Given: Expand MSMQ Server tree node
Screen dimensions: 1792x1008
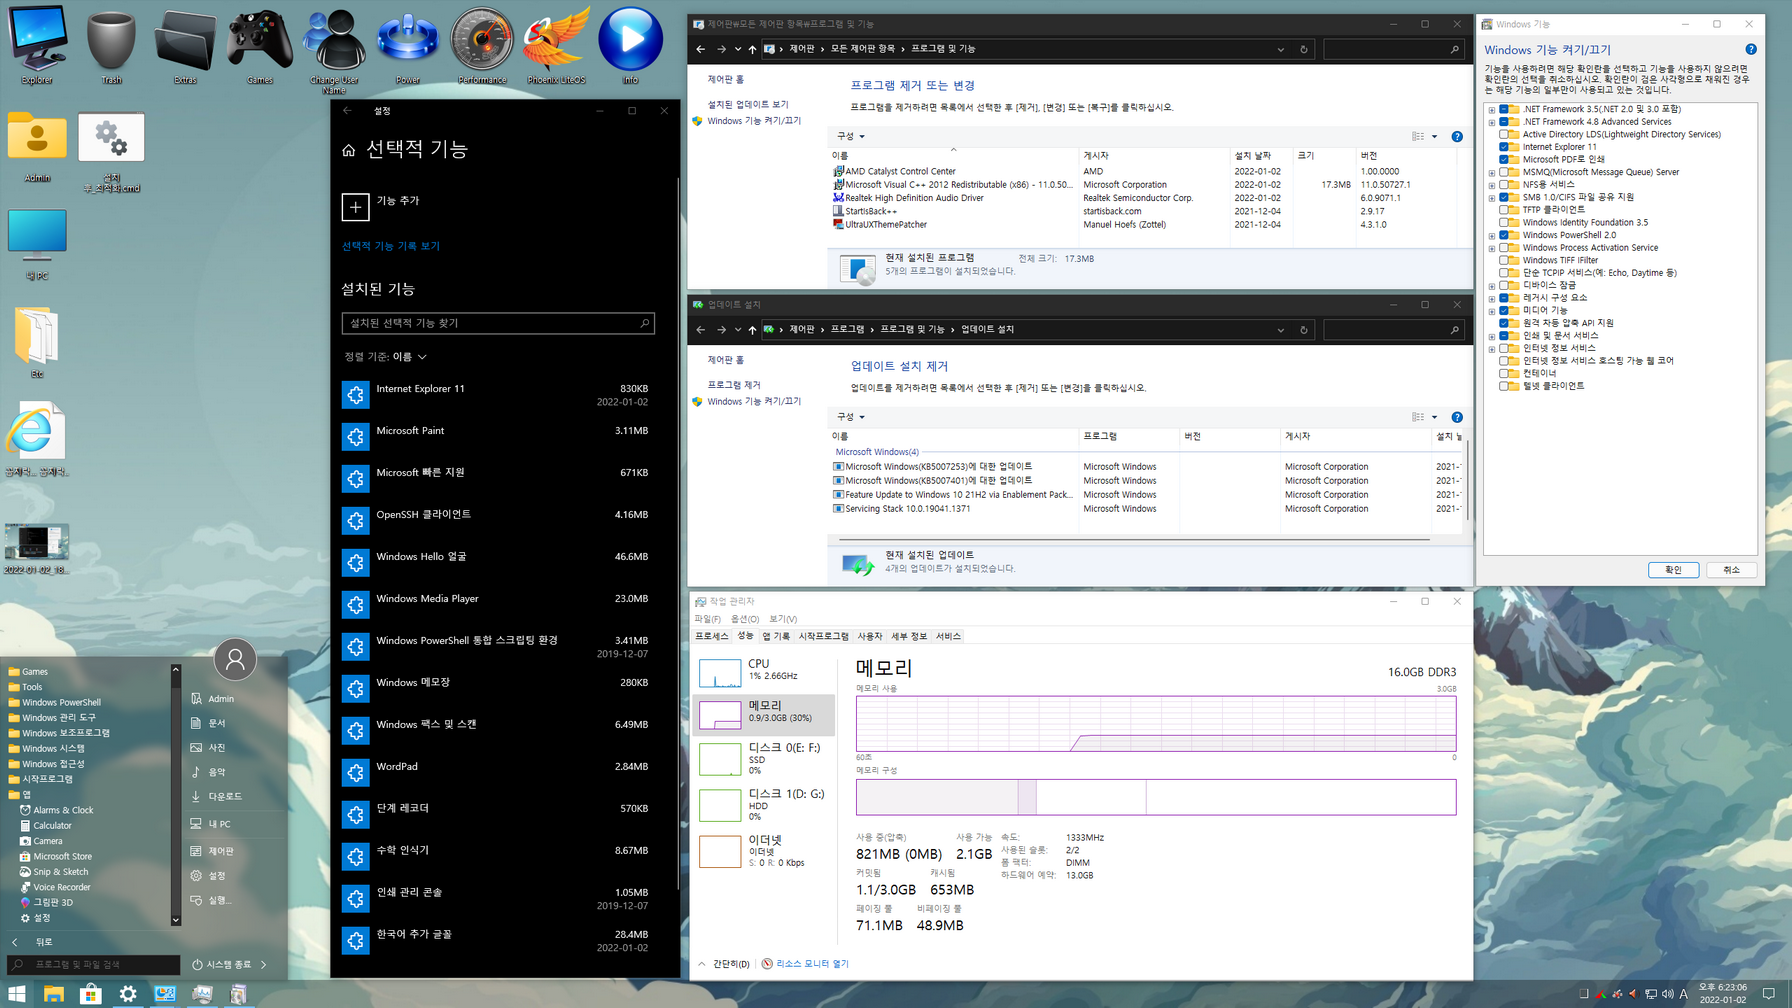Looking at the screenshot, I should (1492, 173).
